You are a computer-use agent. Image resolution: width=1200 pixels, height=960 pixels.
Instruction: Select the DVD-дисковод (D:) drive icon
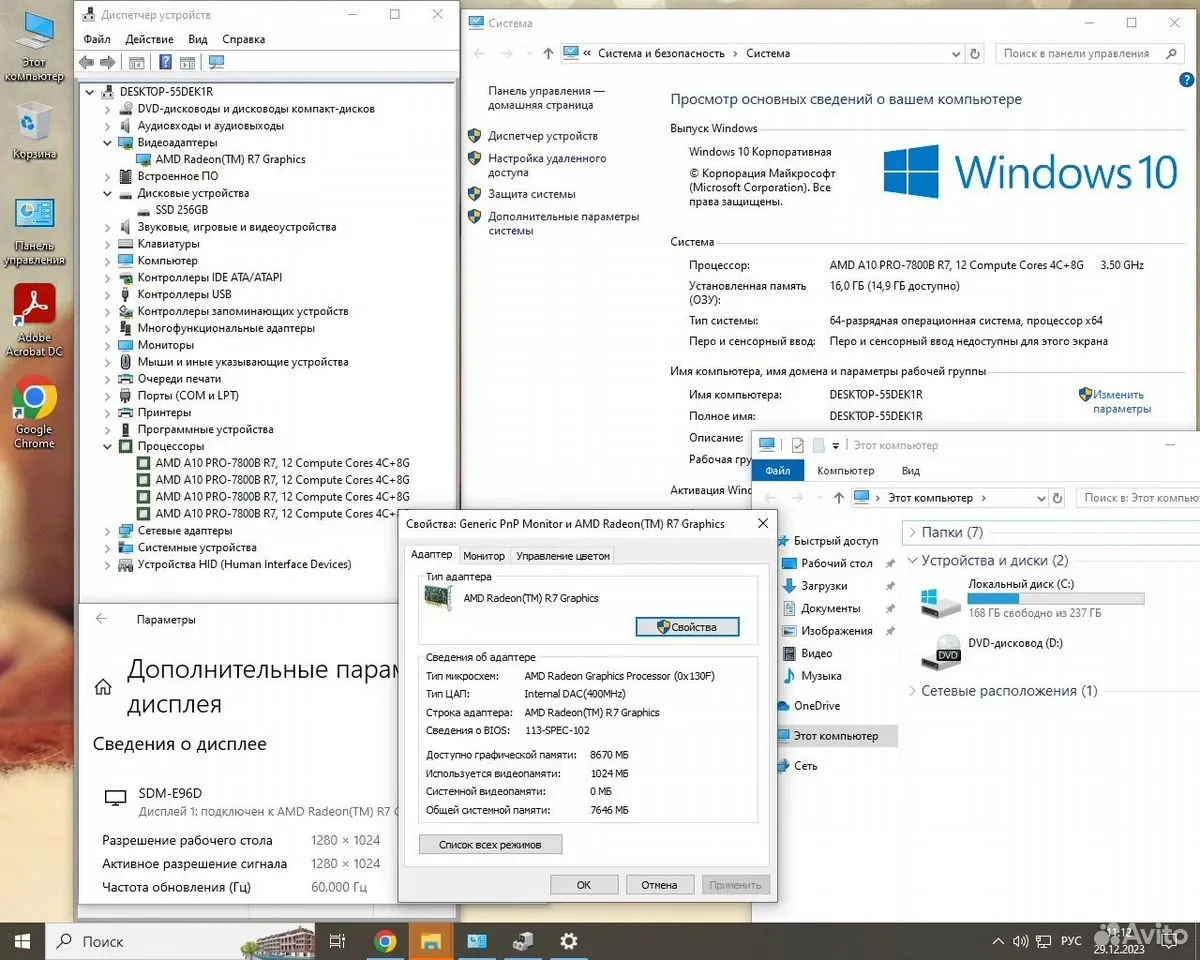(940, 652)
